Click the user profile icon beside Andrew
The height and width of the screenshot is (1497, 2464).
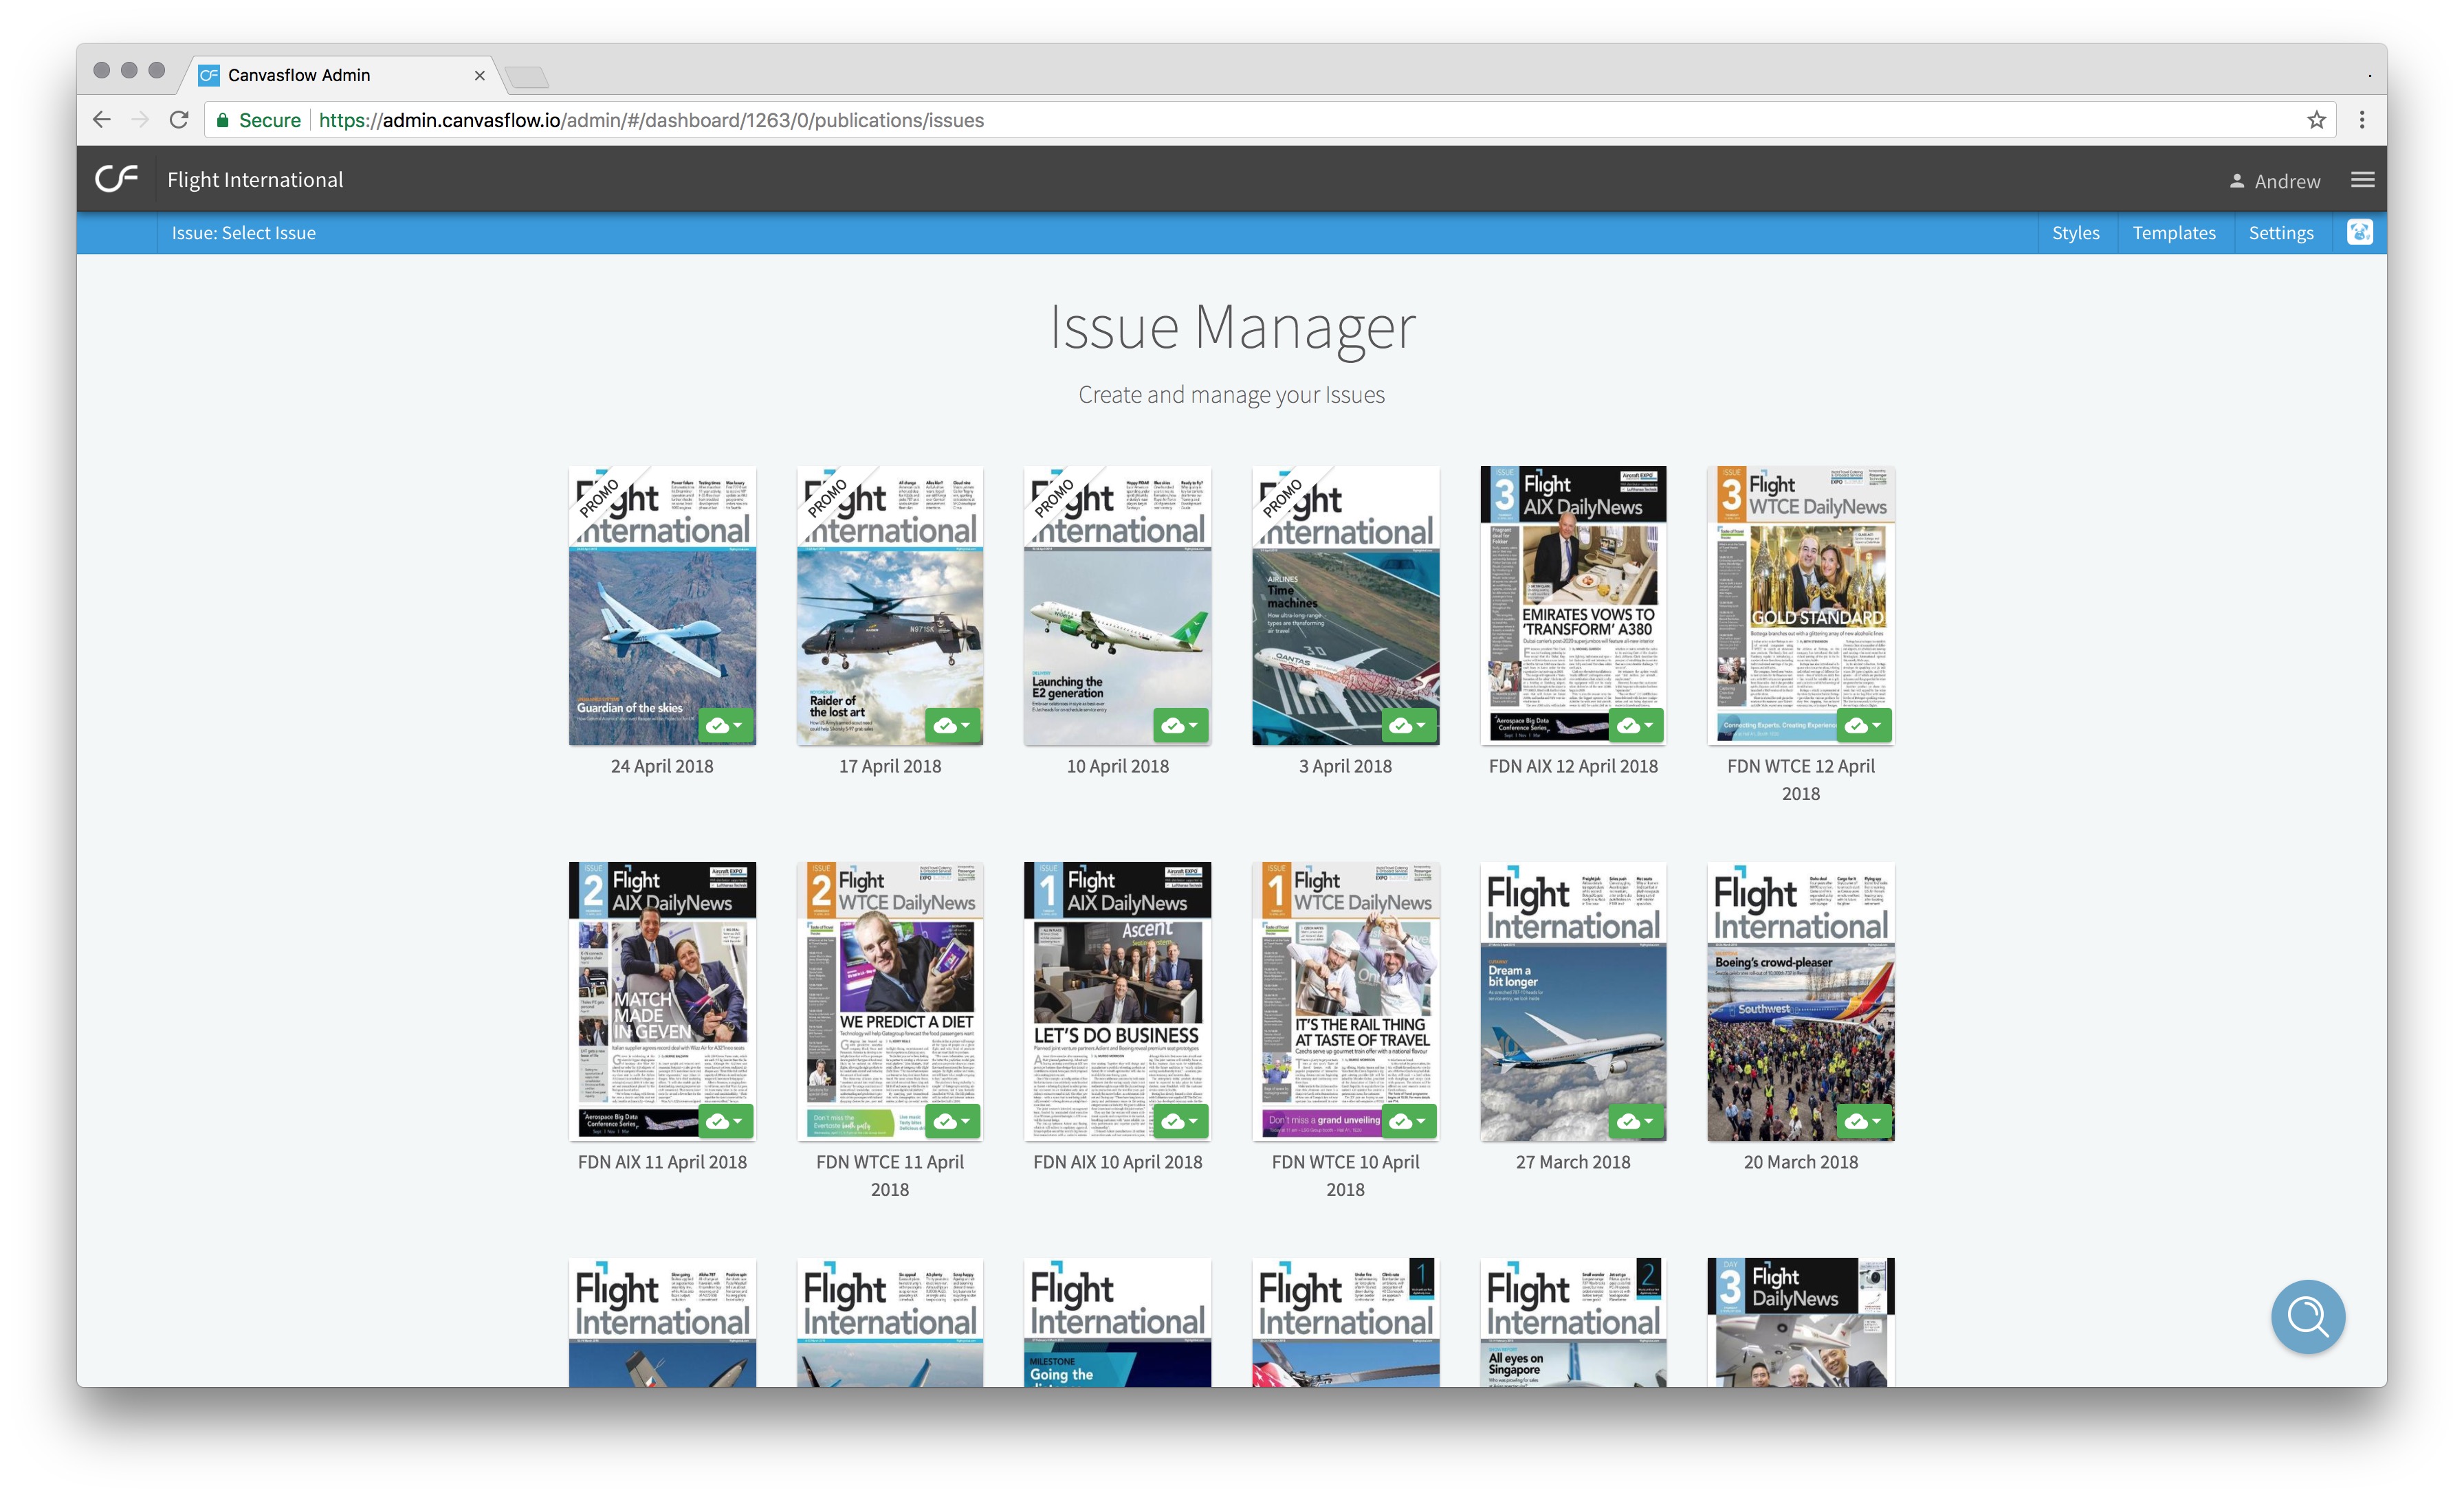click(2236, 181)
